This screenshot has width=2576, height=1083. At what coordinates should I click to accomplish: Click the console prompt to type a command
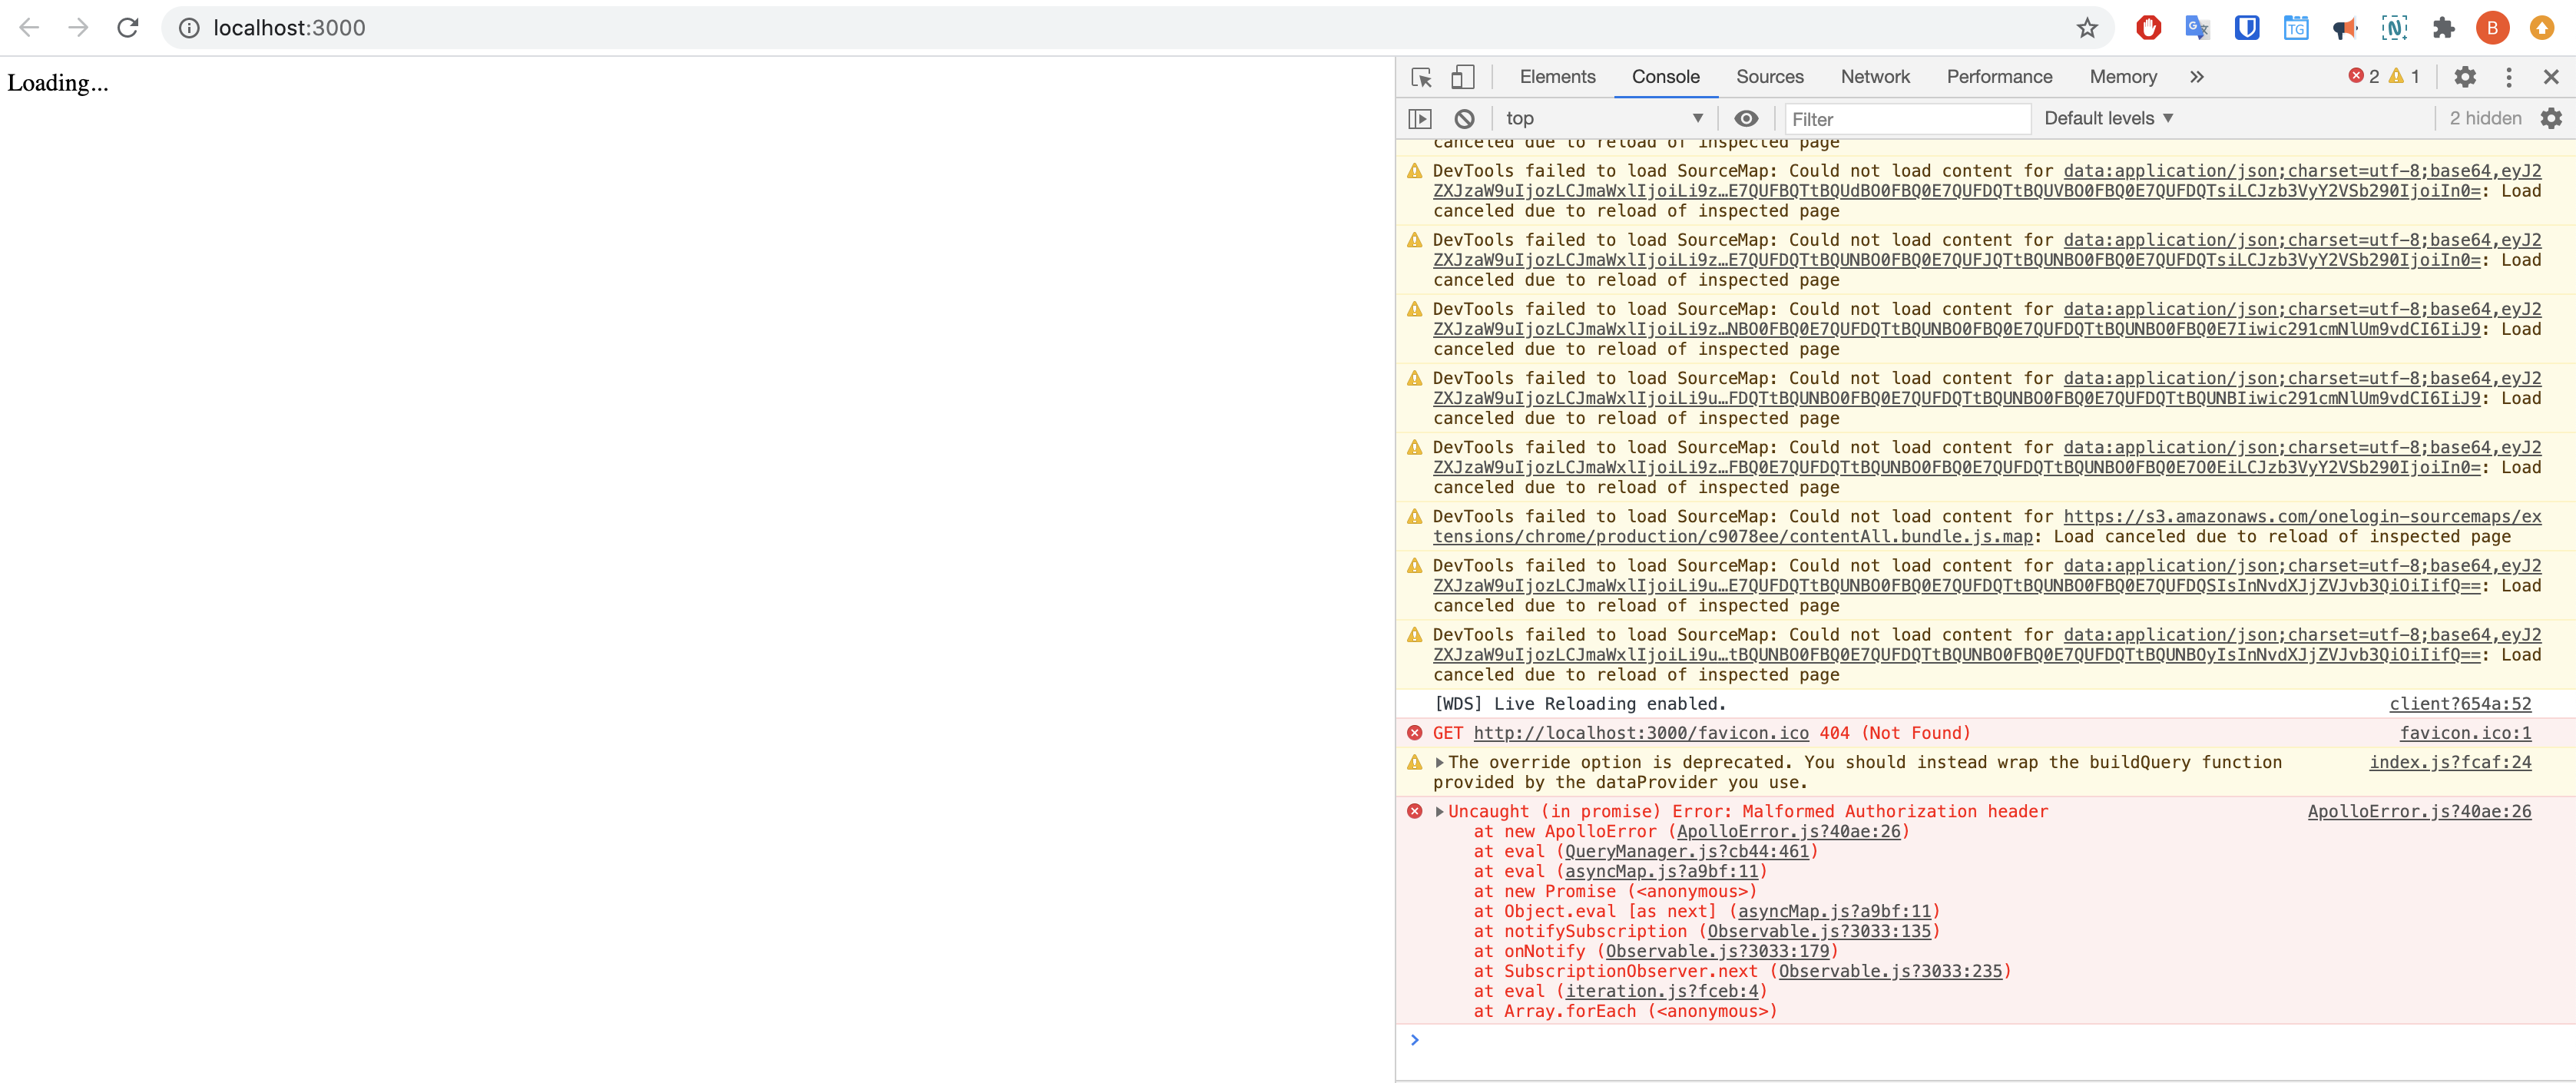pyautogui.click(x=1700, y=1040)
